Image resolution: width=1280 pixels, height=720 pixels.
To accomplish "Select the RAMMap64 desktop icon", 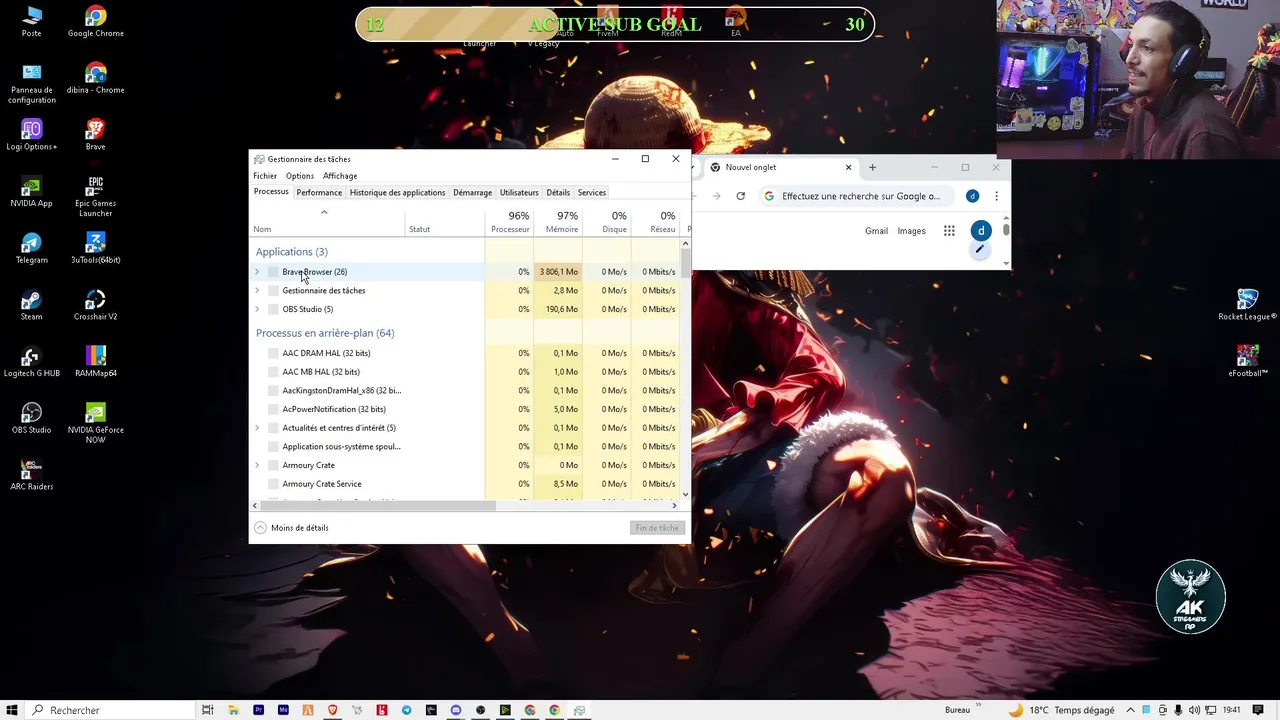I will click(x=95, y=362).
